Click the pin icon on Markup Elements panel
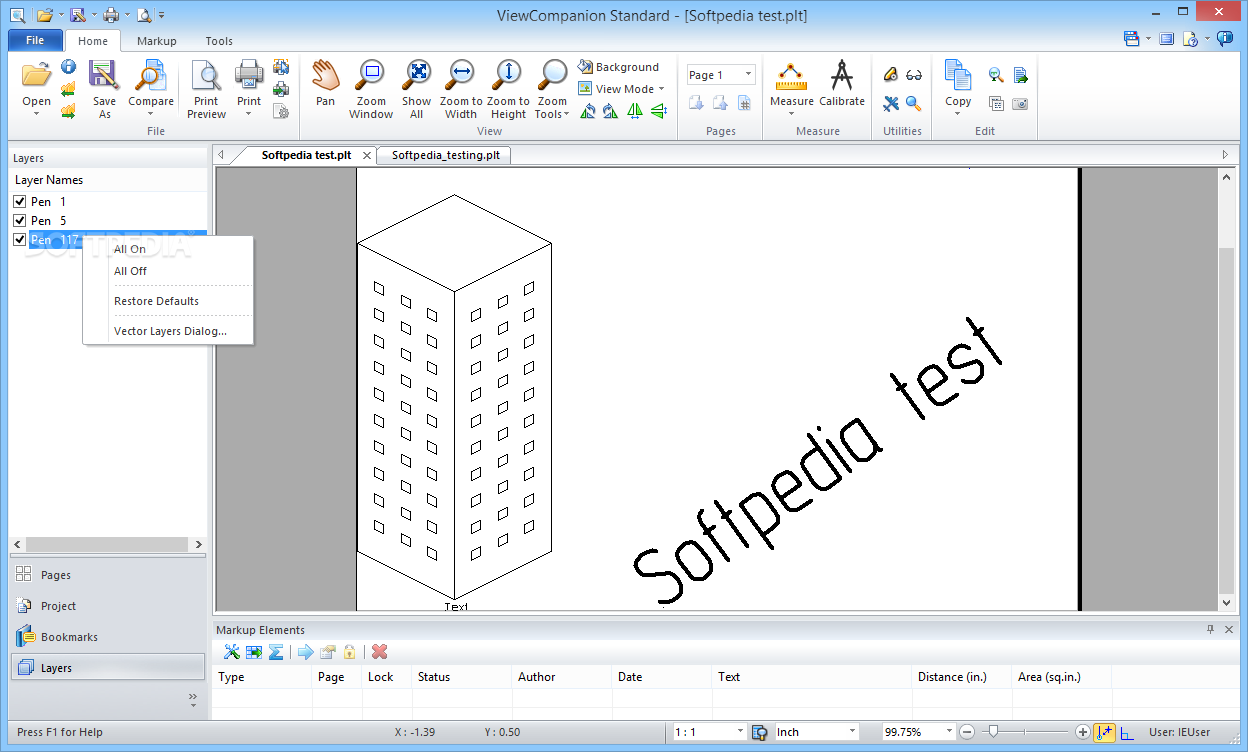 1210,629
